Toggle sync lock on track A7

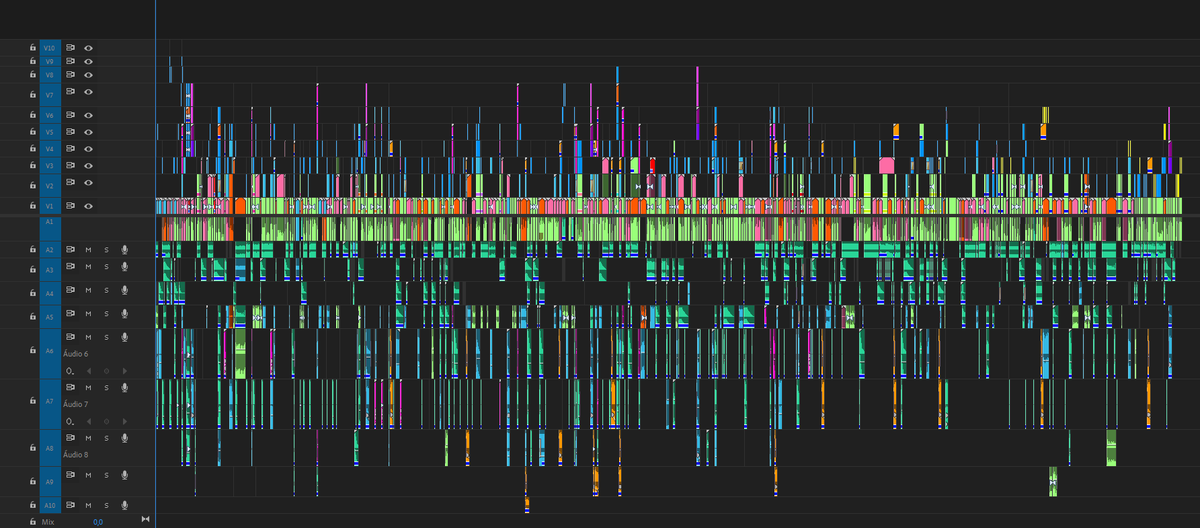tap(71, 387)
